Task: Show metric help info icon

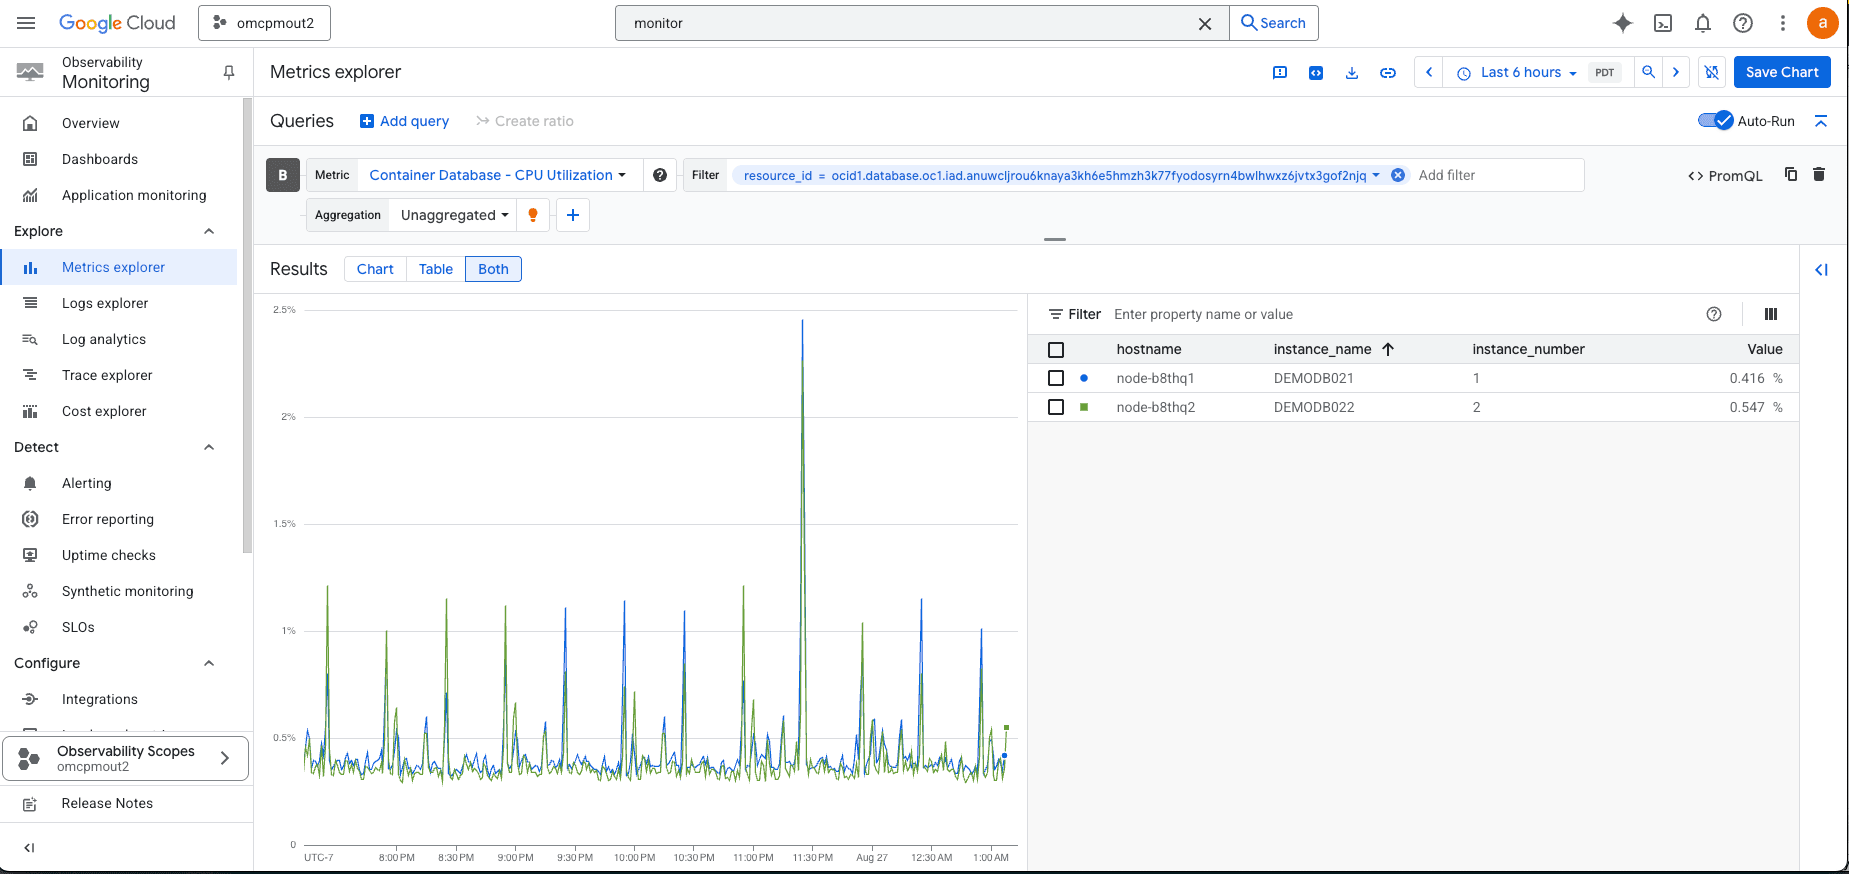Action: 660,175
